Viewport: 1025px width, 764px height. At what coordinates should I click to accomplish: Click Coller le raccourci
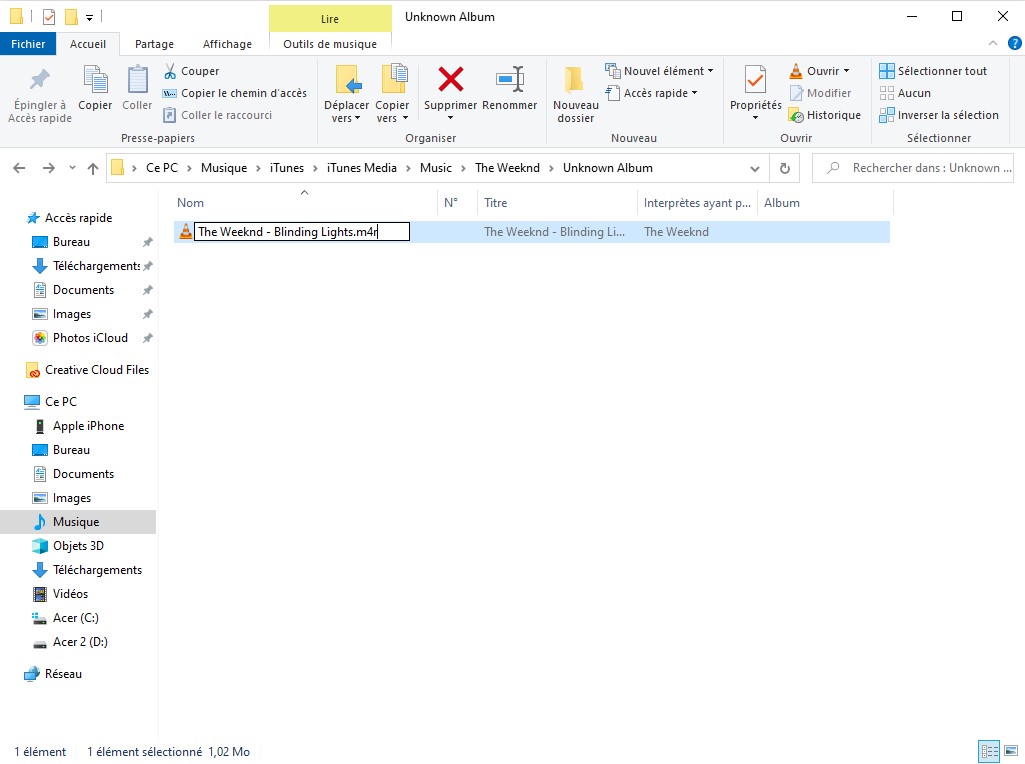(x=218, y=115)
